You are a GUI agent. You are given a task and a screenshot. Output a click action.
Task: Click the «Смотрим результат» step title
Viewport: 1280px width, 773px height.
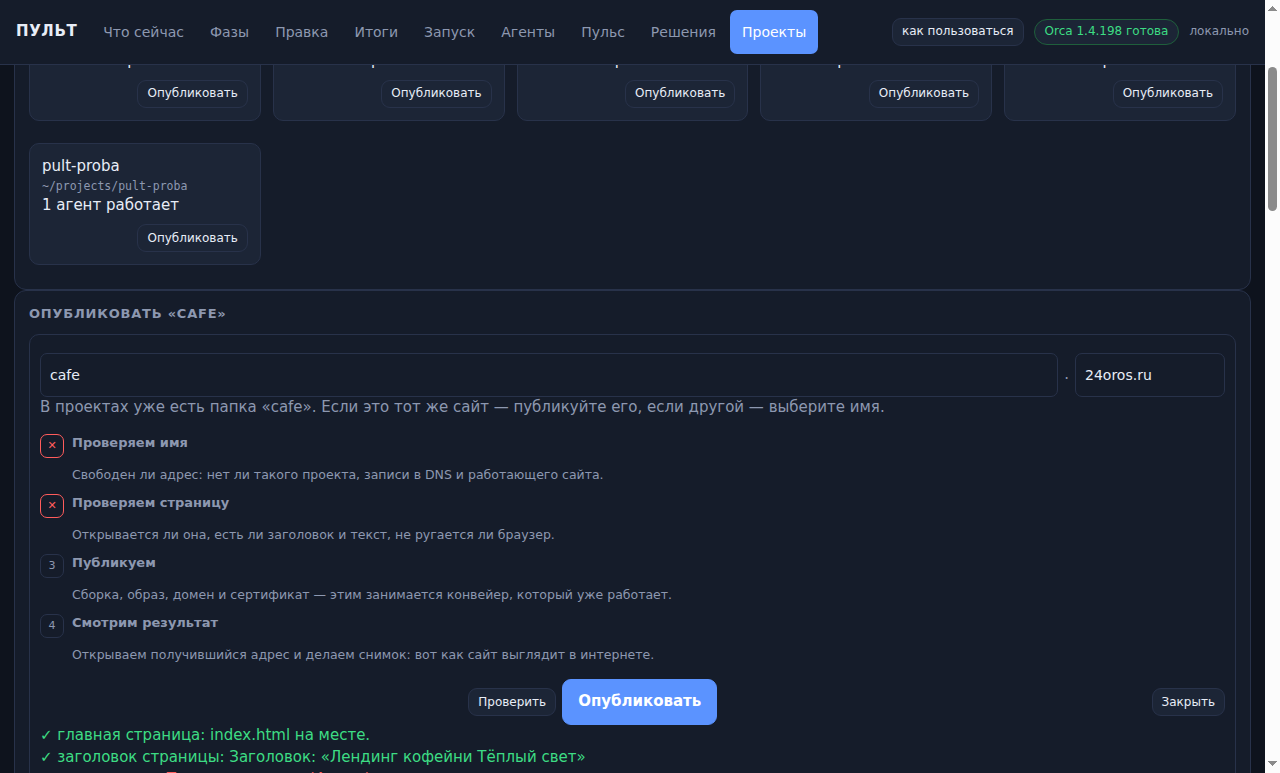click(145, 622)
